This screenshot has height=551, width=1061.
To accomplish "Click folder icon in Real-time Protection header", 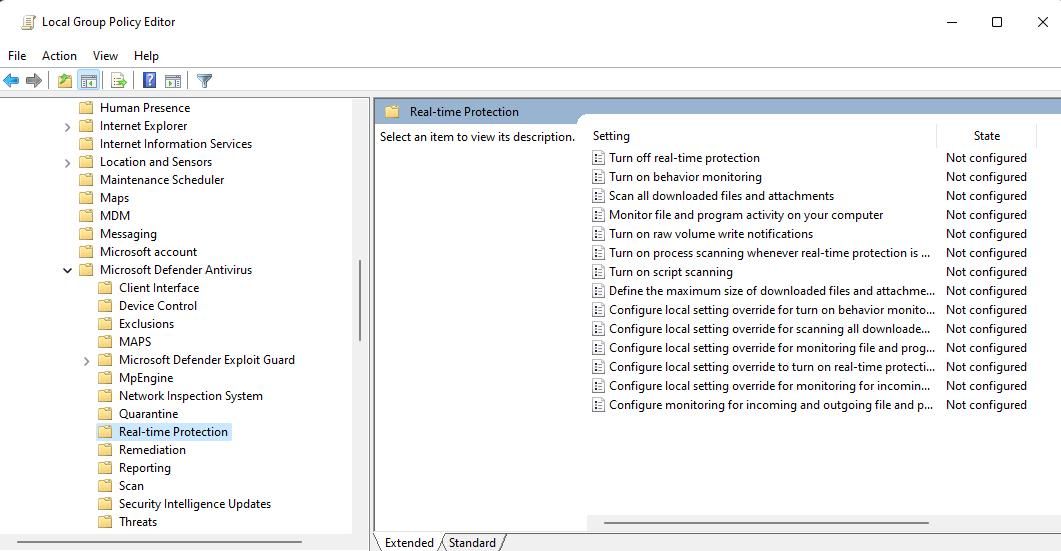I will point(392,112).
